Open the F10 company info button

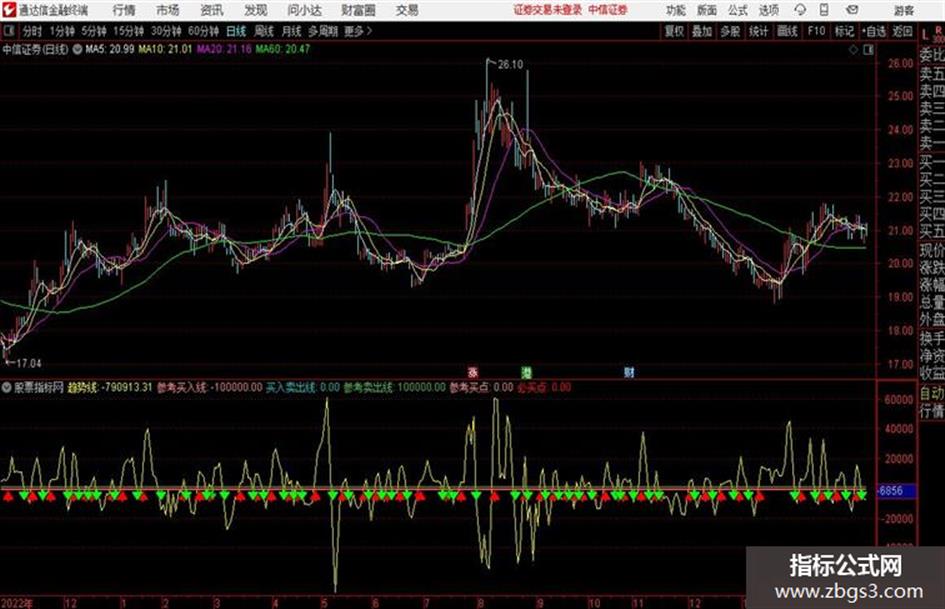(816, 31)
